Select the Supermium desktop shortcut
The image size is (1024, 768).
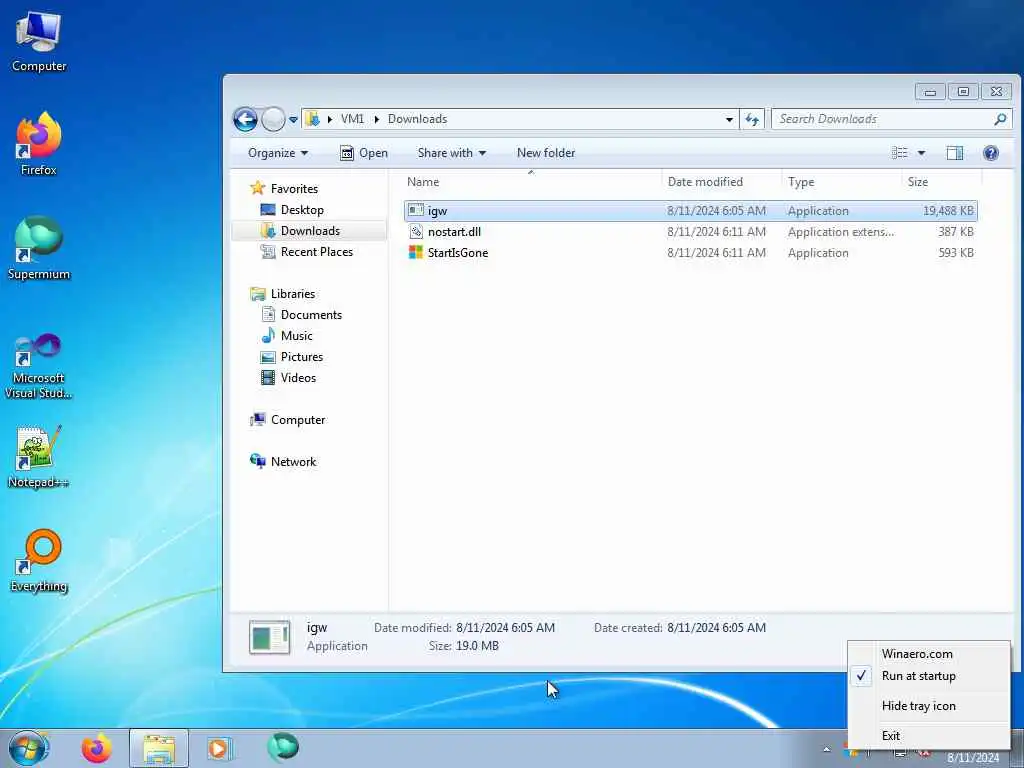click(x=39, y=249)
